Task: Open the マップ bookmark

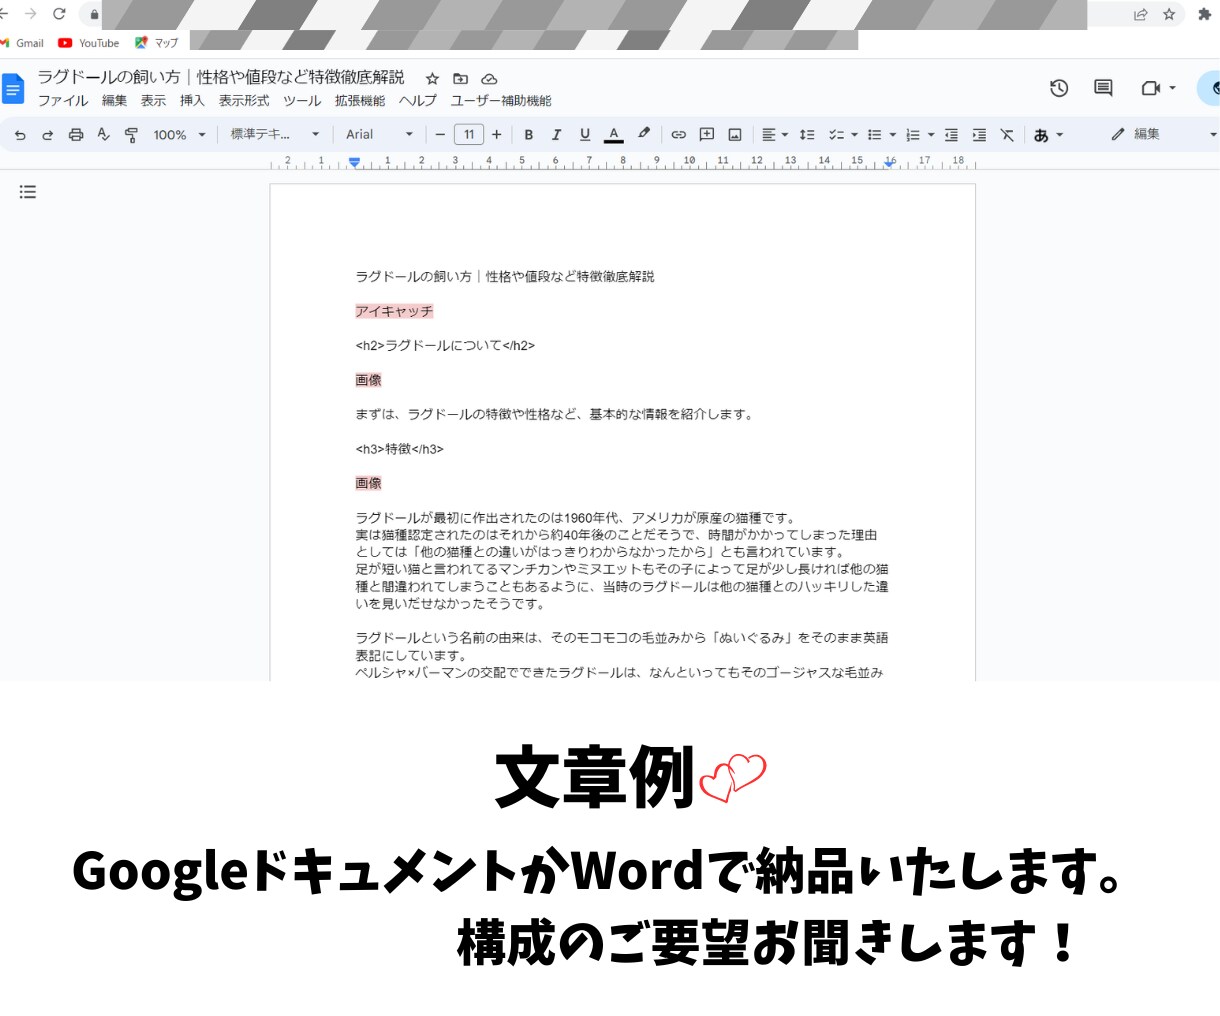Action: [x=157, y=43]
